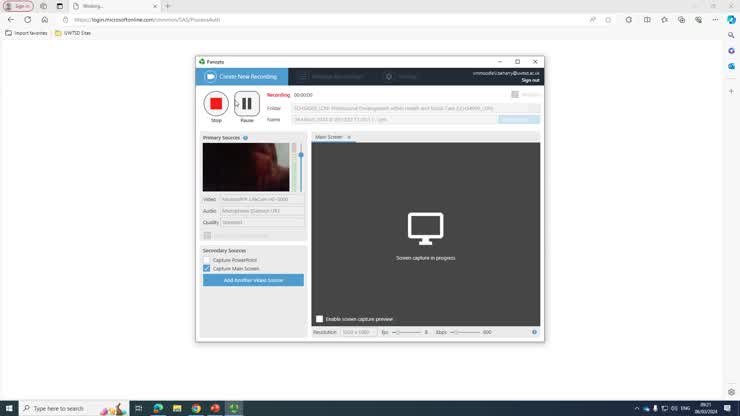This screenshot has height=416, width=740.
Task: Click the Edge address bar
Action: [326, 20]
